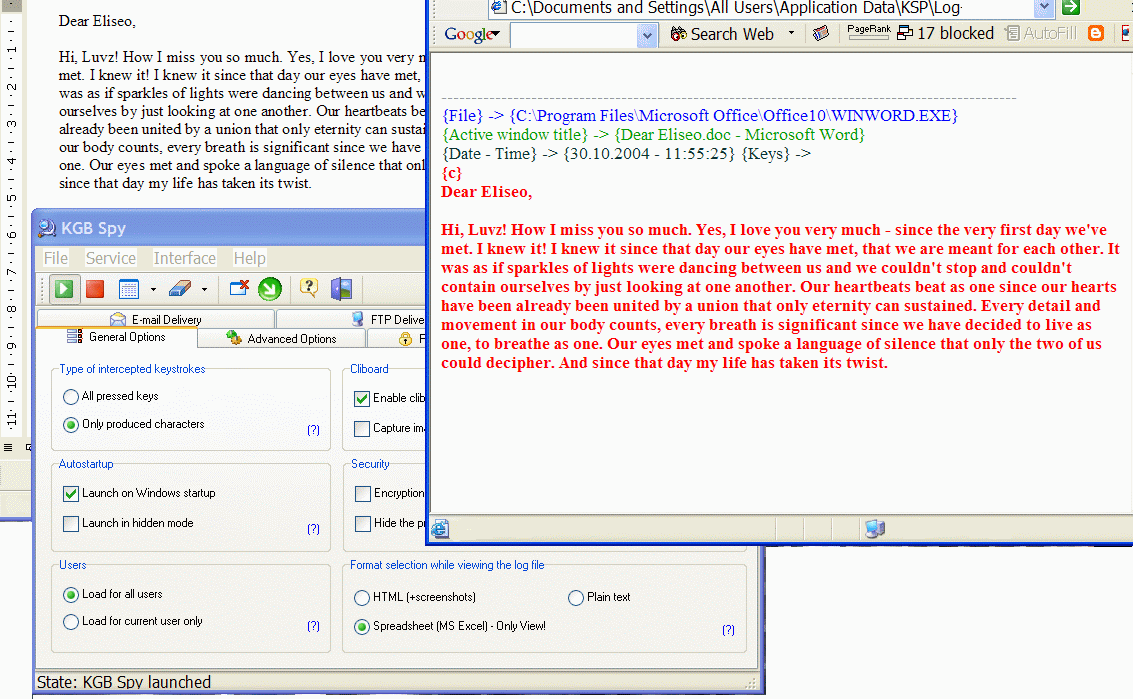Click help link in Autostartup group
The width and height of the screenshot is (1133, 699).
tap(313, 529)
